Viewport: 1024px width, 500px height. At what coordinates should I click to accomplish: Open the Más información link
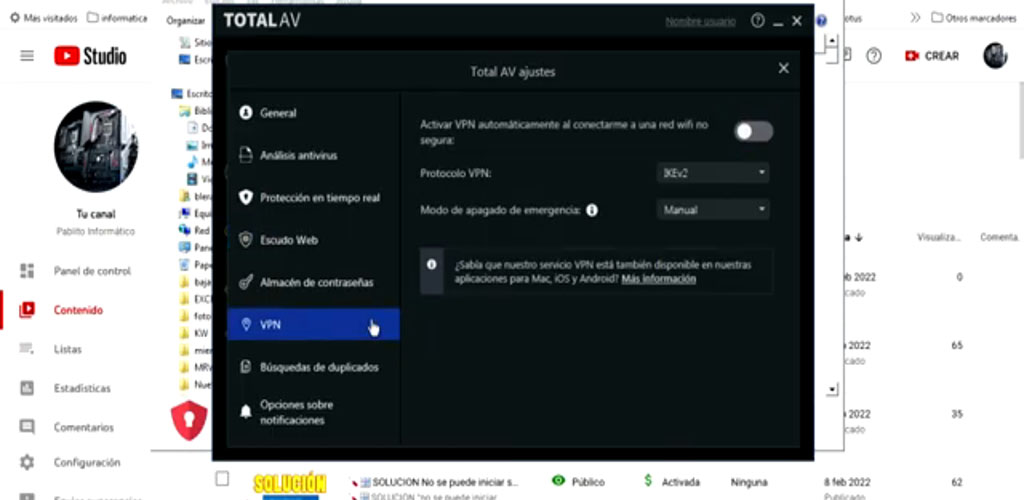point(658,279)
